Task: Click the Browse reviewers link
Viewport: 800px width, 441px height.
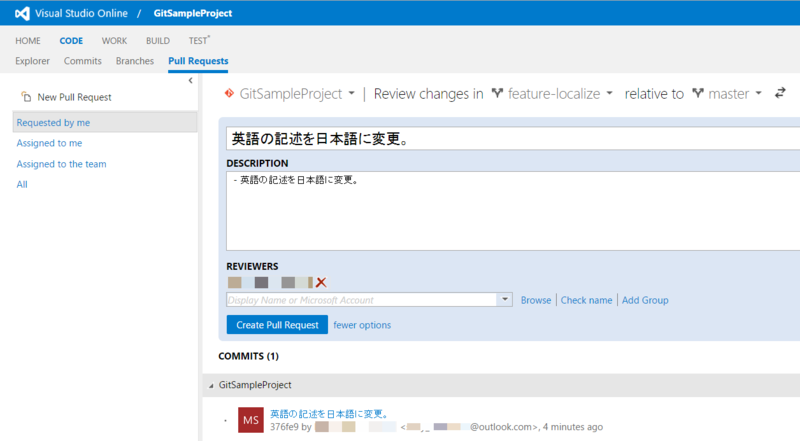Action: [x=536, y=300]
